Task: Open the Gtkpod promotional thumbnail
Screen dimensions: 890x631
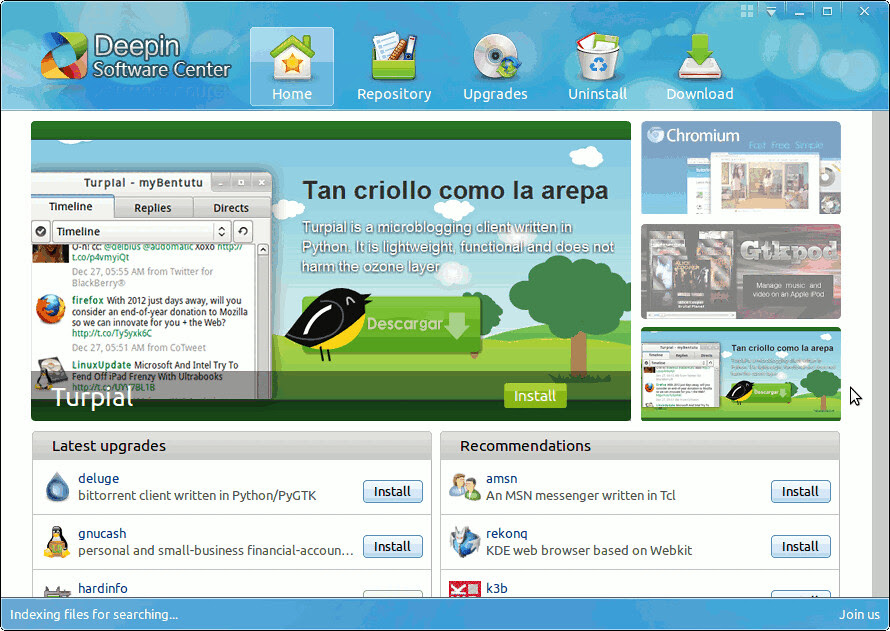Action: (740, 271)
